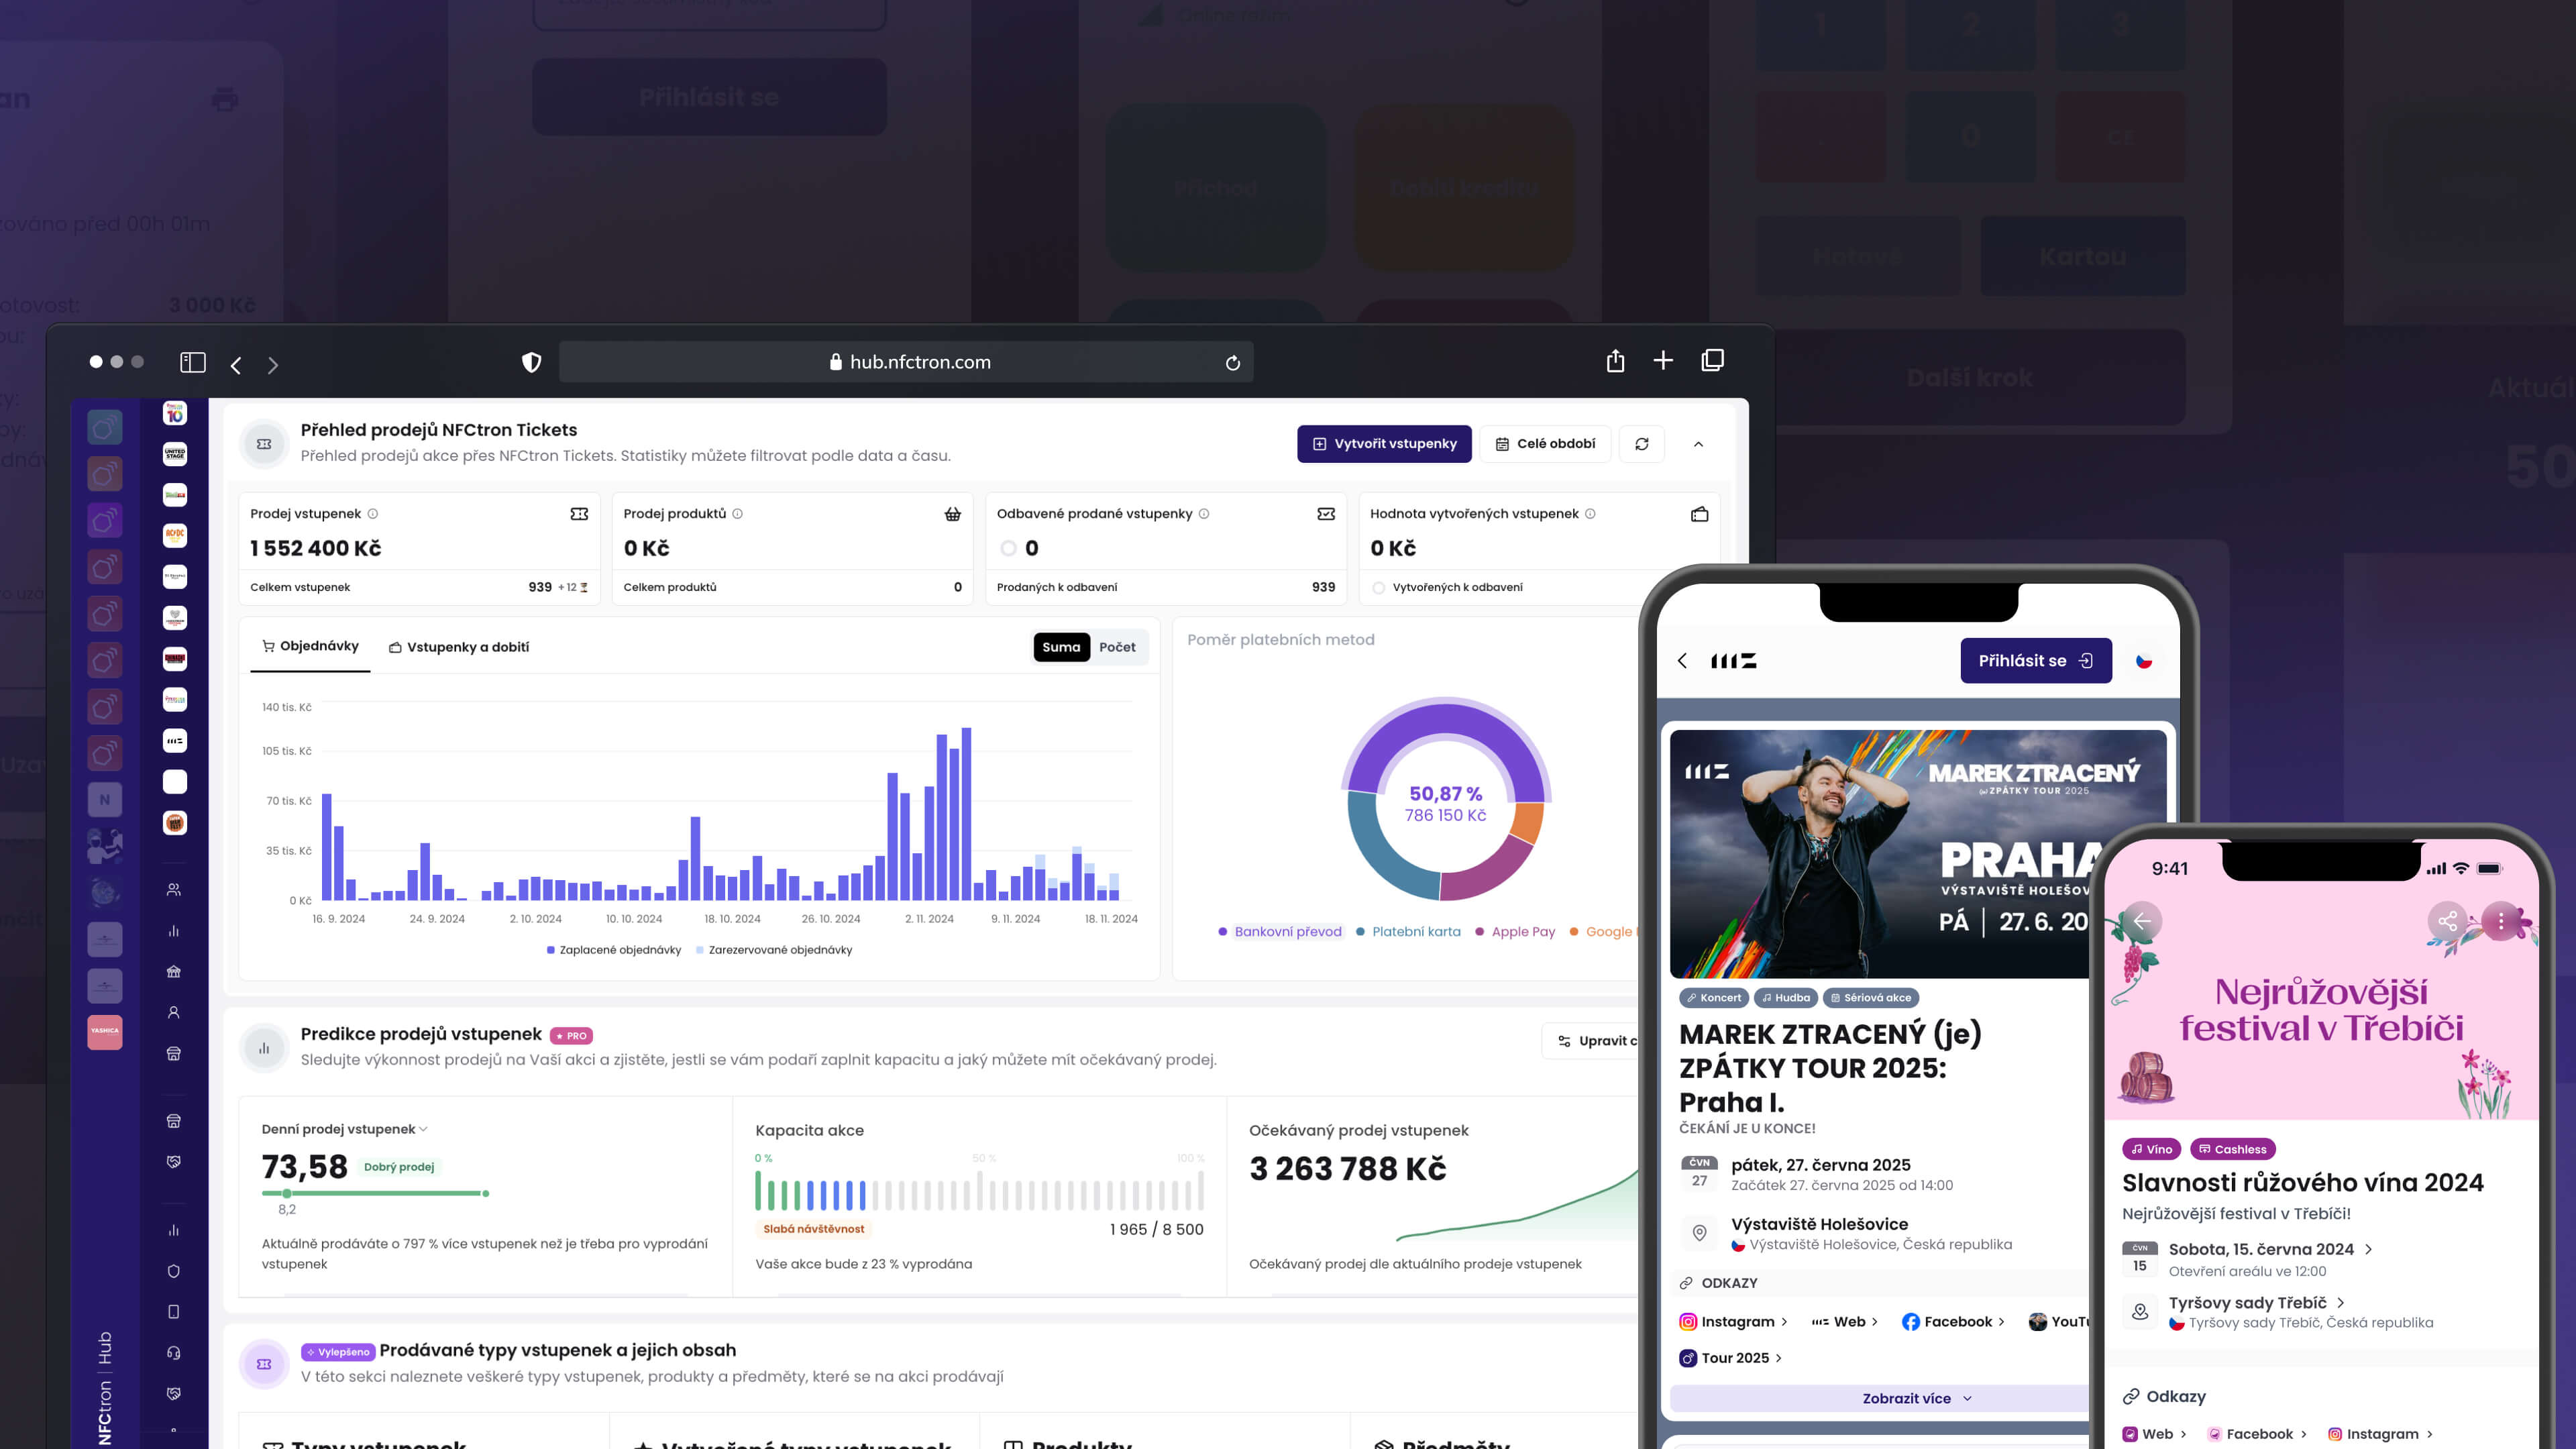This screenshot has width=2576, height=1449.
Task: Click info icon next to Odbavené prodané vstupenky
Action: point(1204,514)
